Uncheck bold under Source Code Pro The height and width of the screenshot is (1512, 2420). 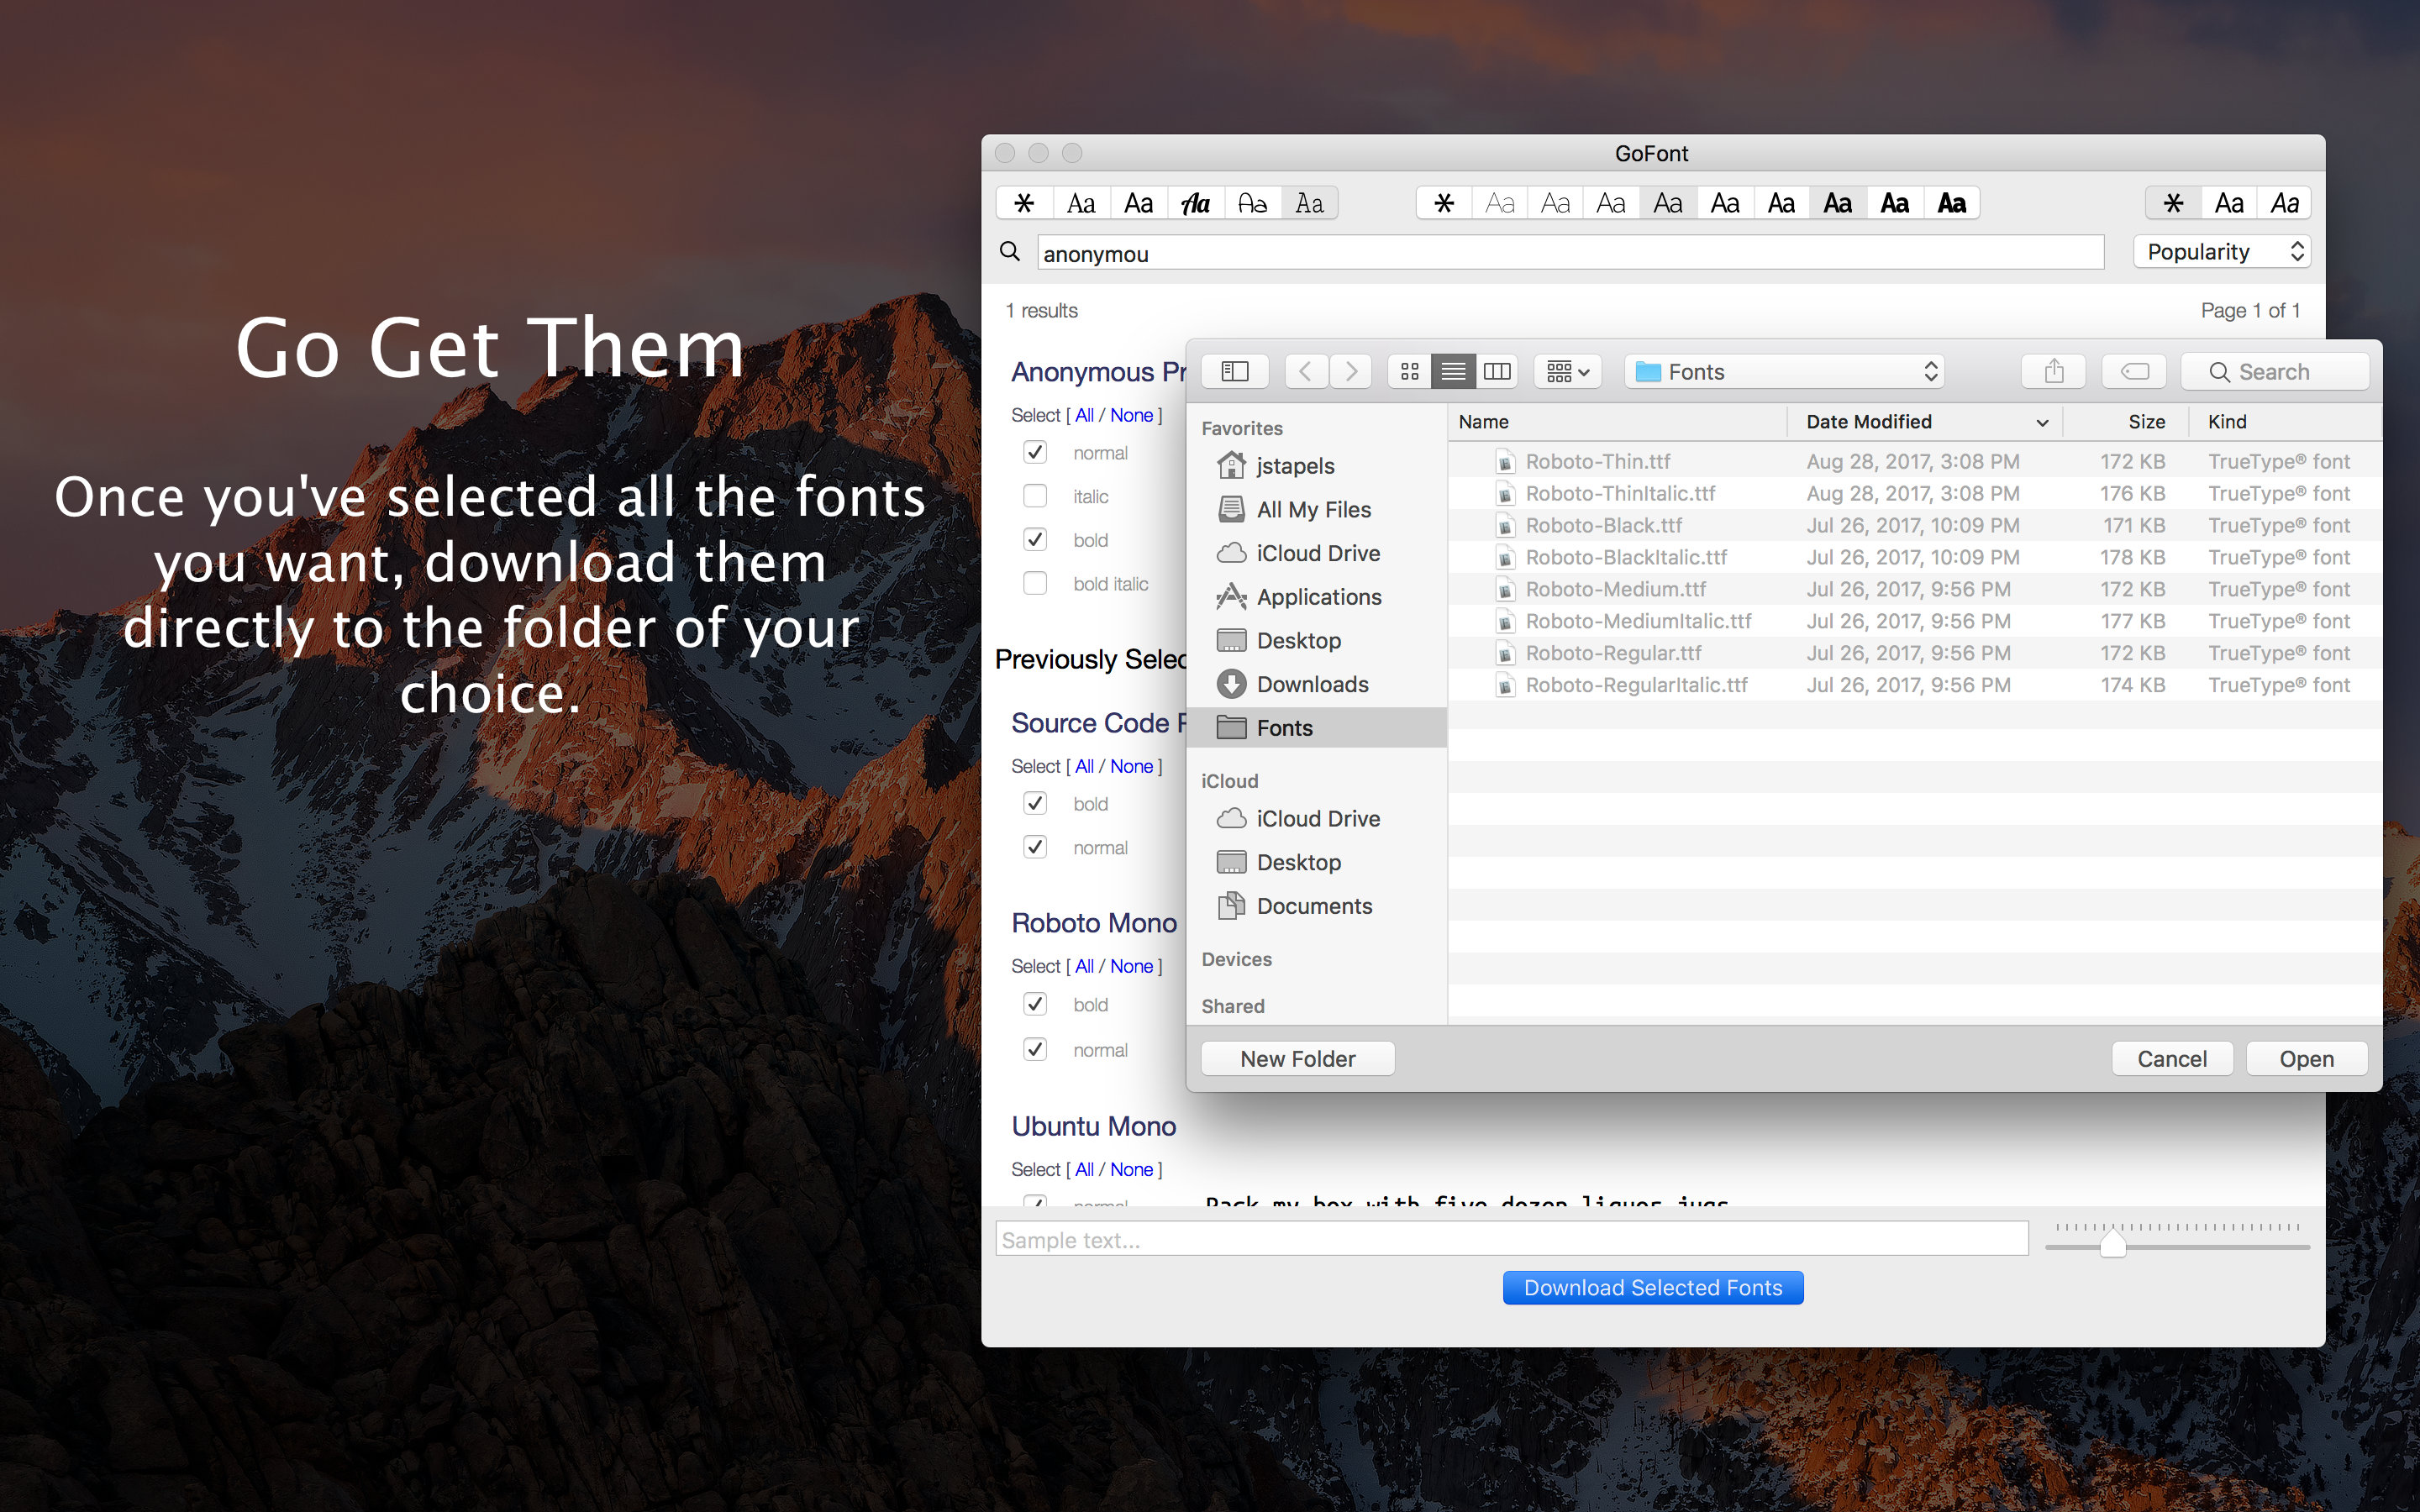coord(1035,804)
